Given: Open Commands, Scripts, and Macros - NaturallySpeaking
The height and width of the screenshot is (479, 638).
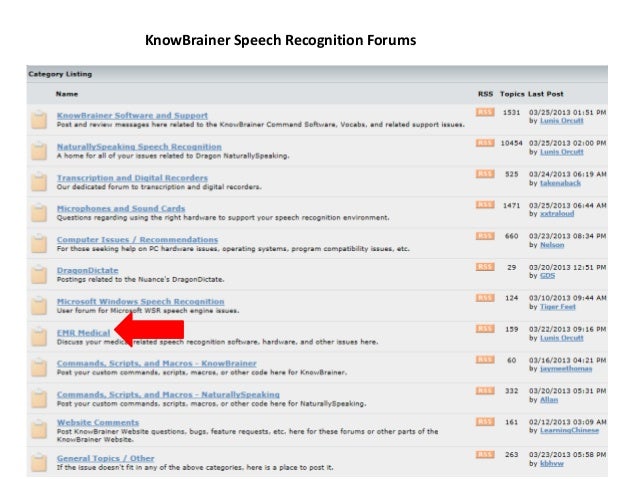Looking at the screenshot, I should point(168,395).
